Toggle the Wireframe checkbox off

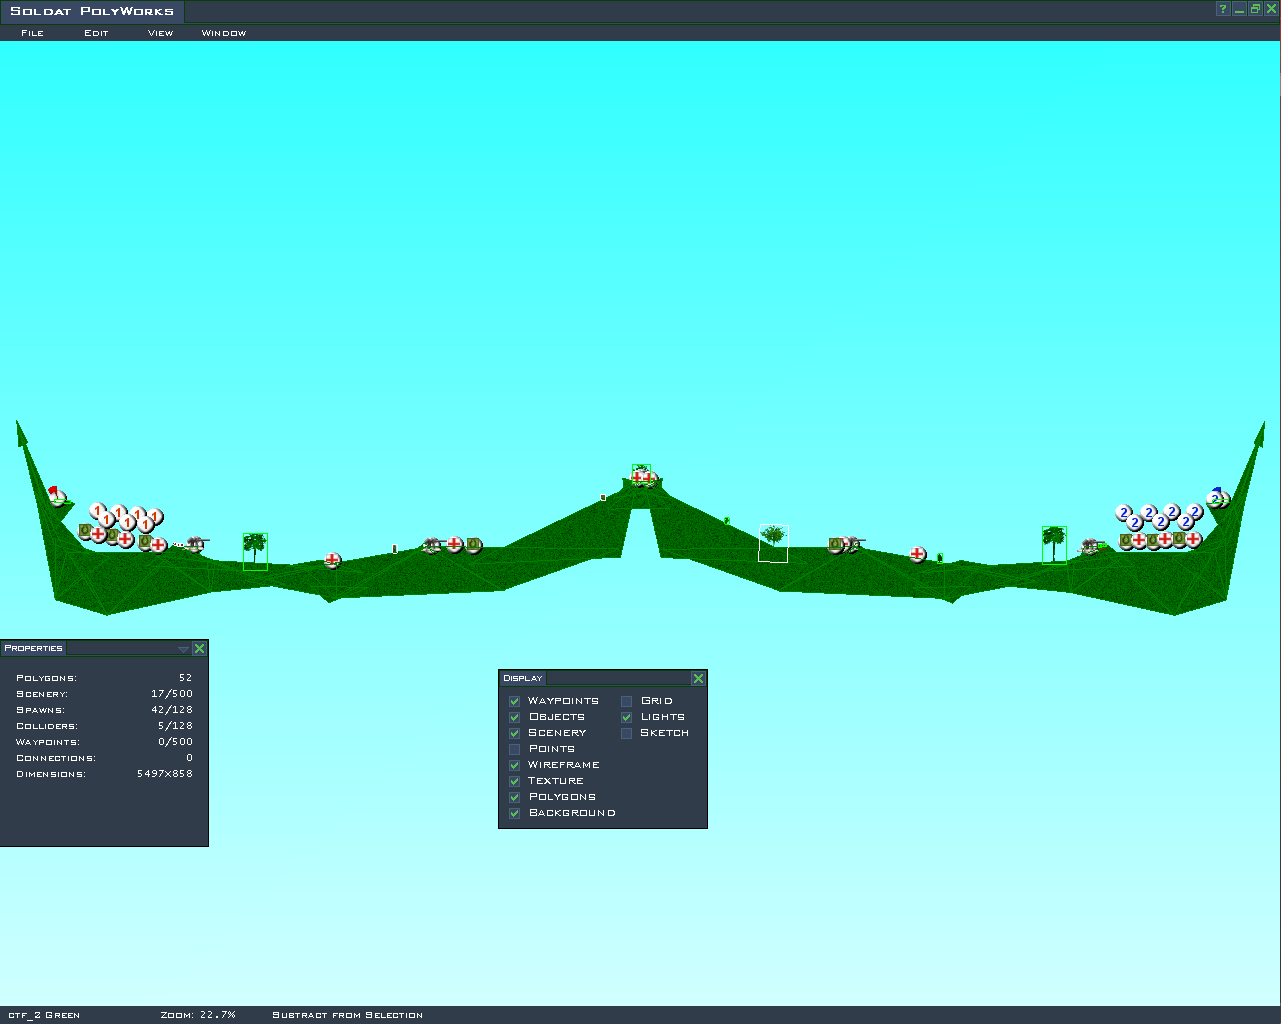pos(515,765)
